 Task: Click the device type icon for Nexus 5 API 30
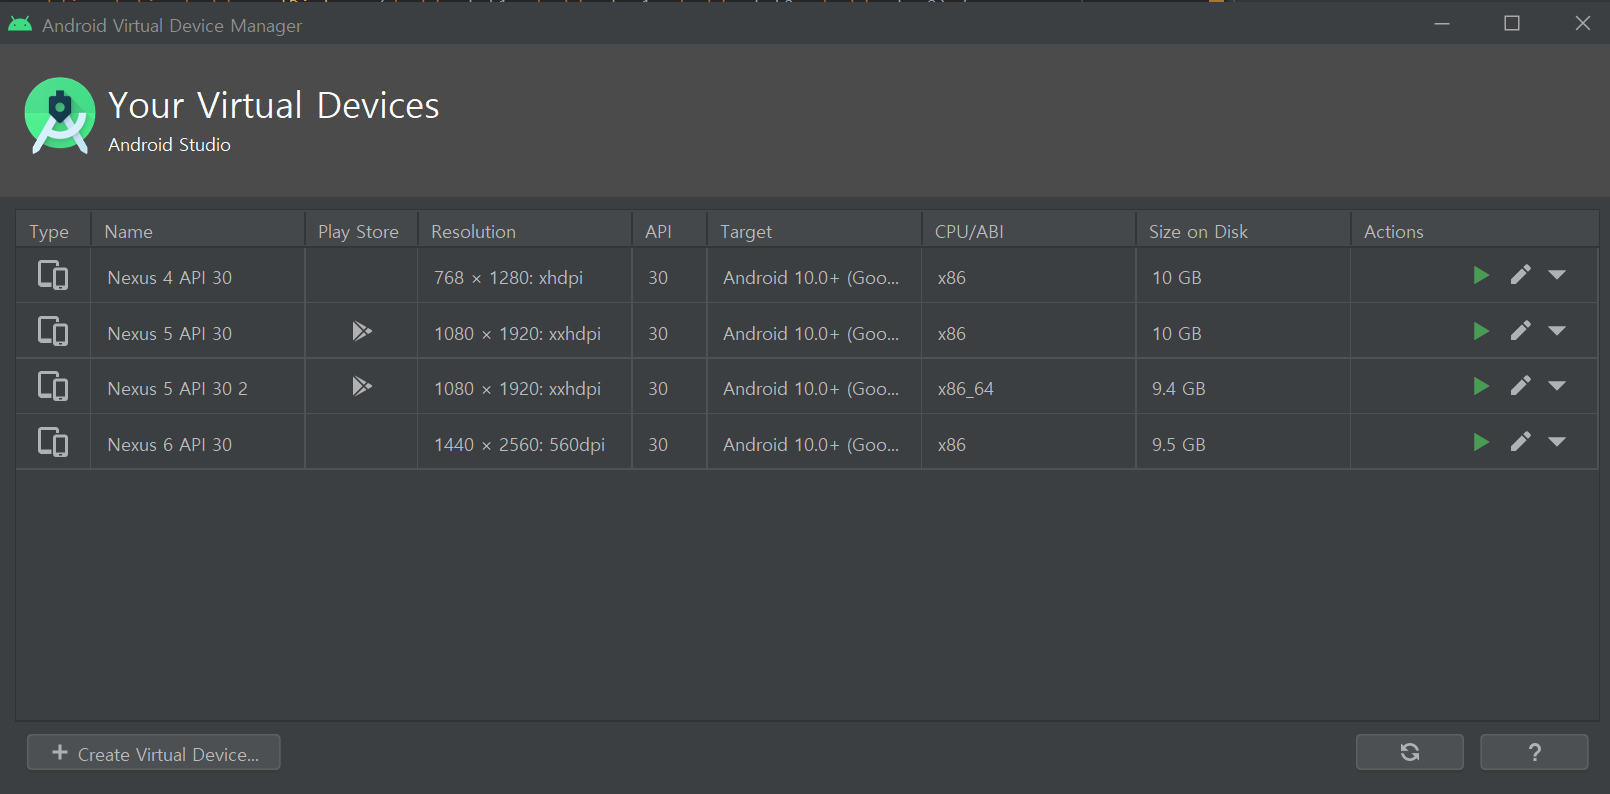click(53, 331)
